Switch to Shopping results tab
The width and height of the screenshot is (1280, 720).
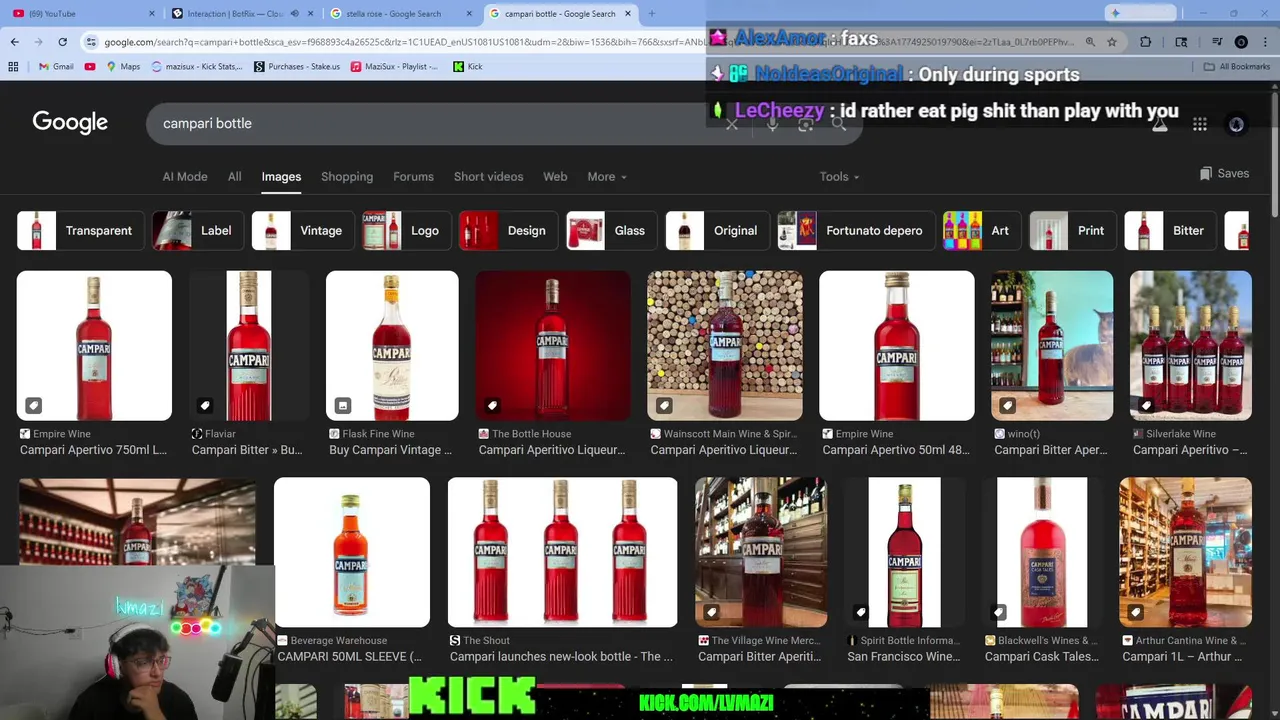tap(347, 177)
